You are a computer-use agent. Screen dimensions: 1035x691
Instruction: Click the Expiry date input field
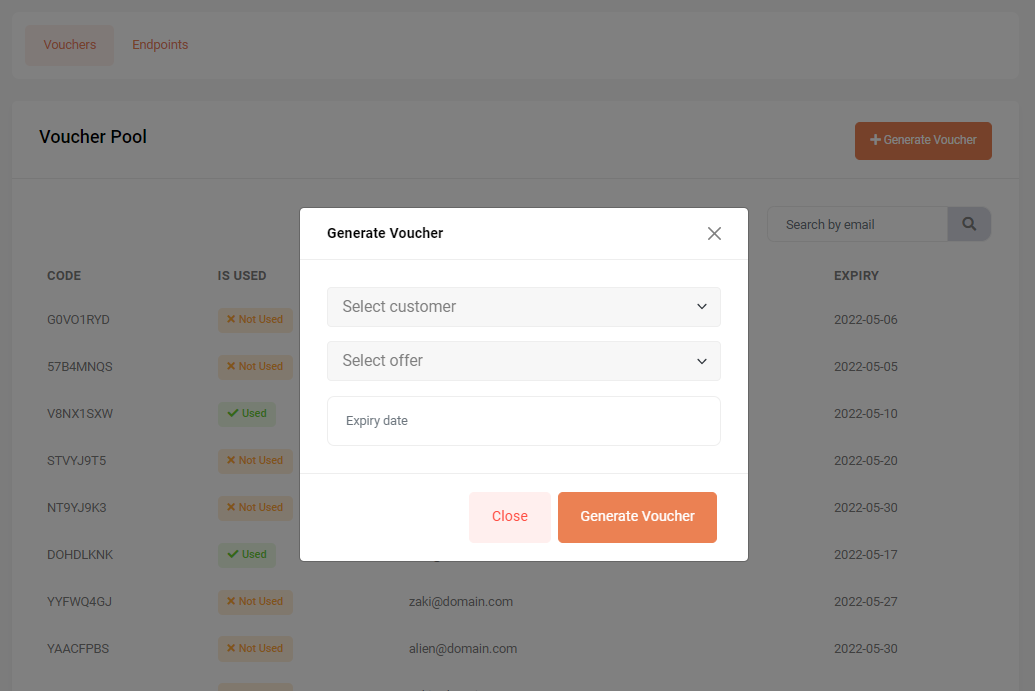click(x=523, y=421)
